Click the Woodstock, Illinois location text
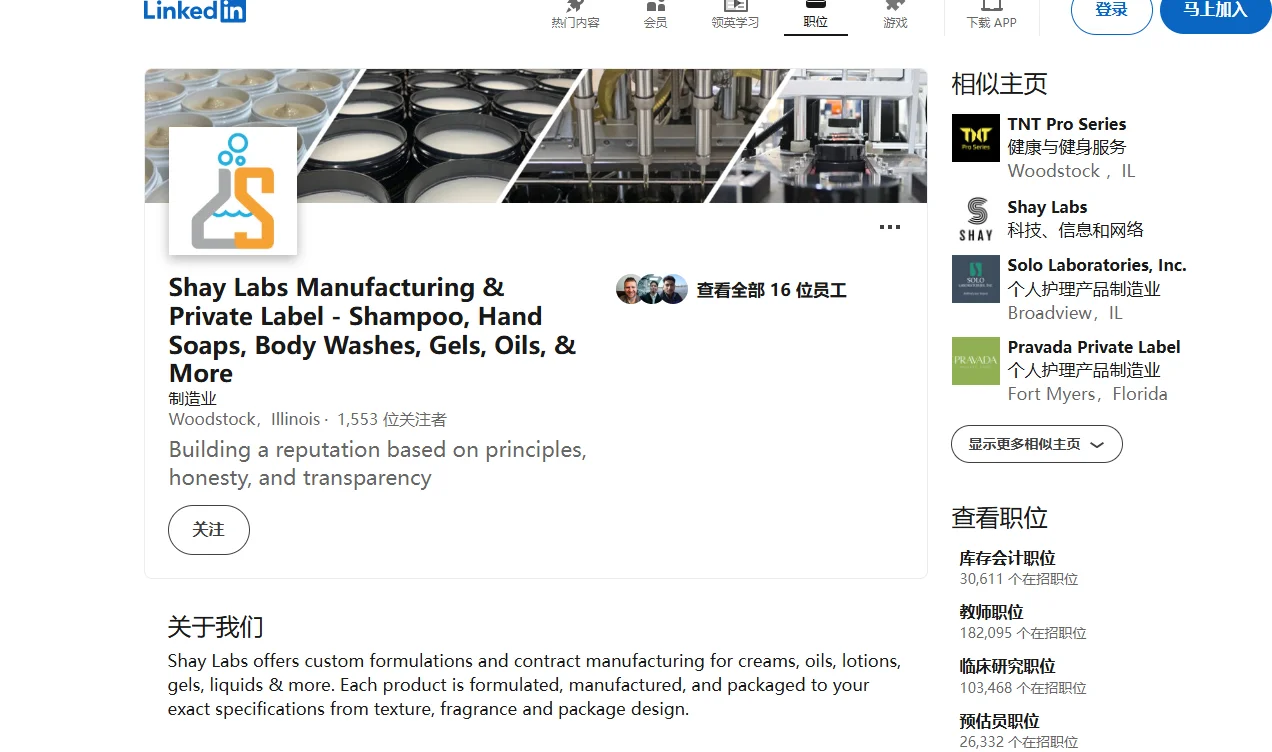1272x752 pixels. point(245,419)
